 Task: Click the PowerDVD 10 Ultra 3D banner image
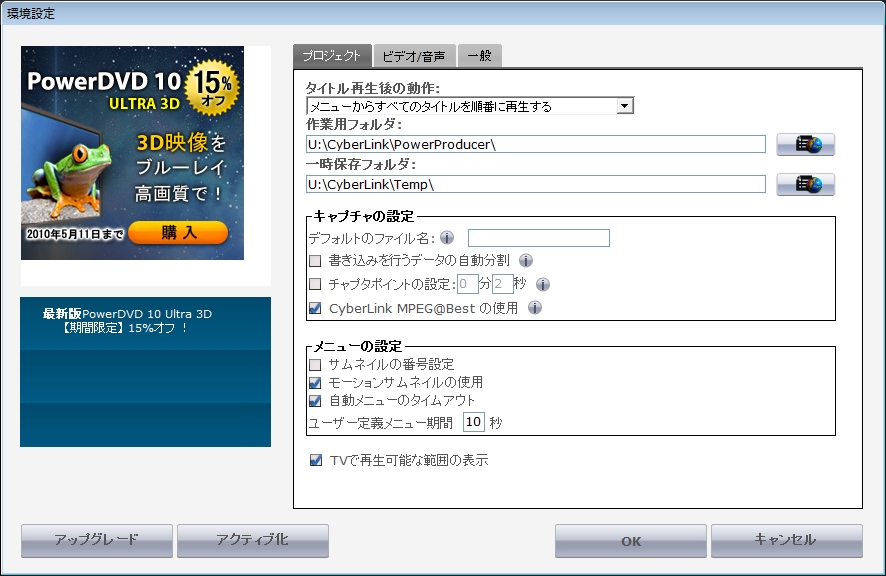pos(132,153)
